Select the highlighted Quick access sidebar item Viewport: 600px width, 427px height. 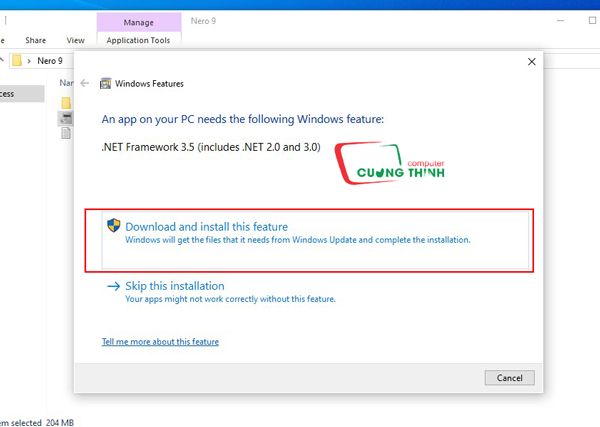[x=22, y=94]
